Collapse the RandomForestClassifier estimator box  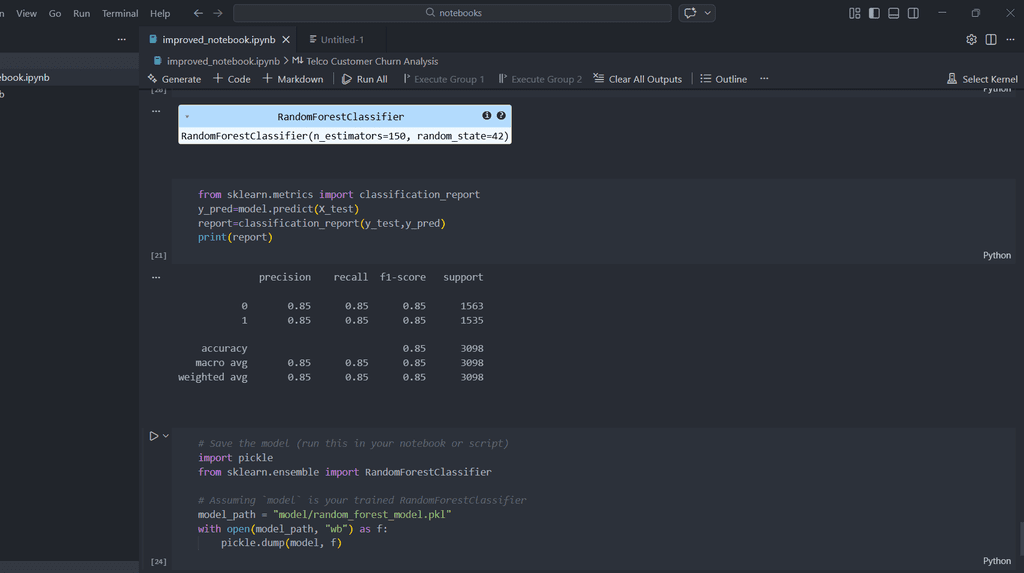coord(187,116)
